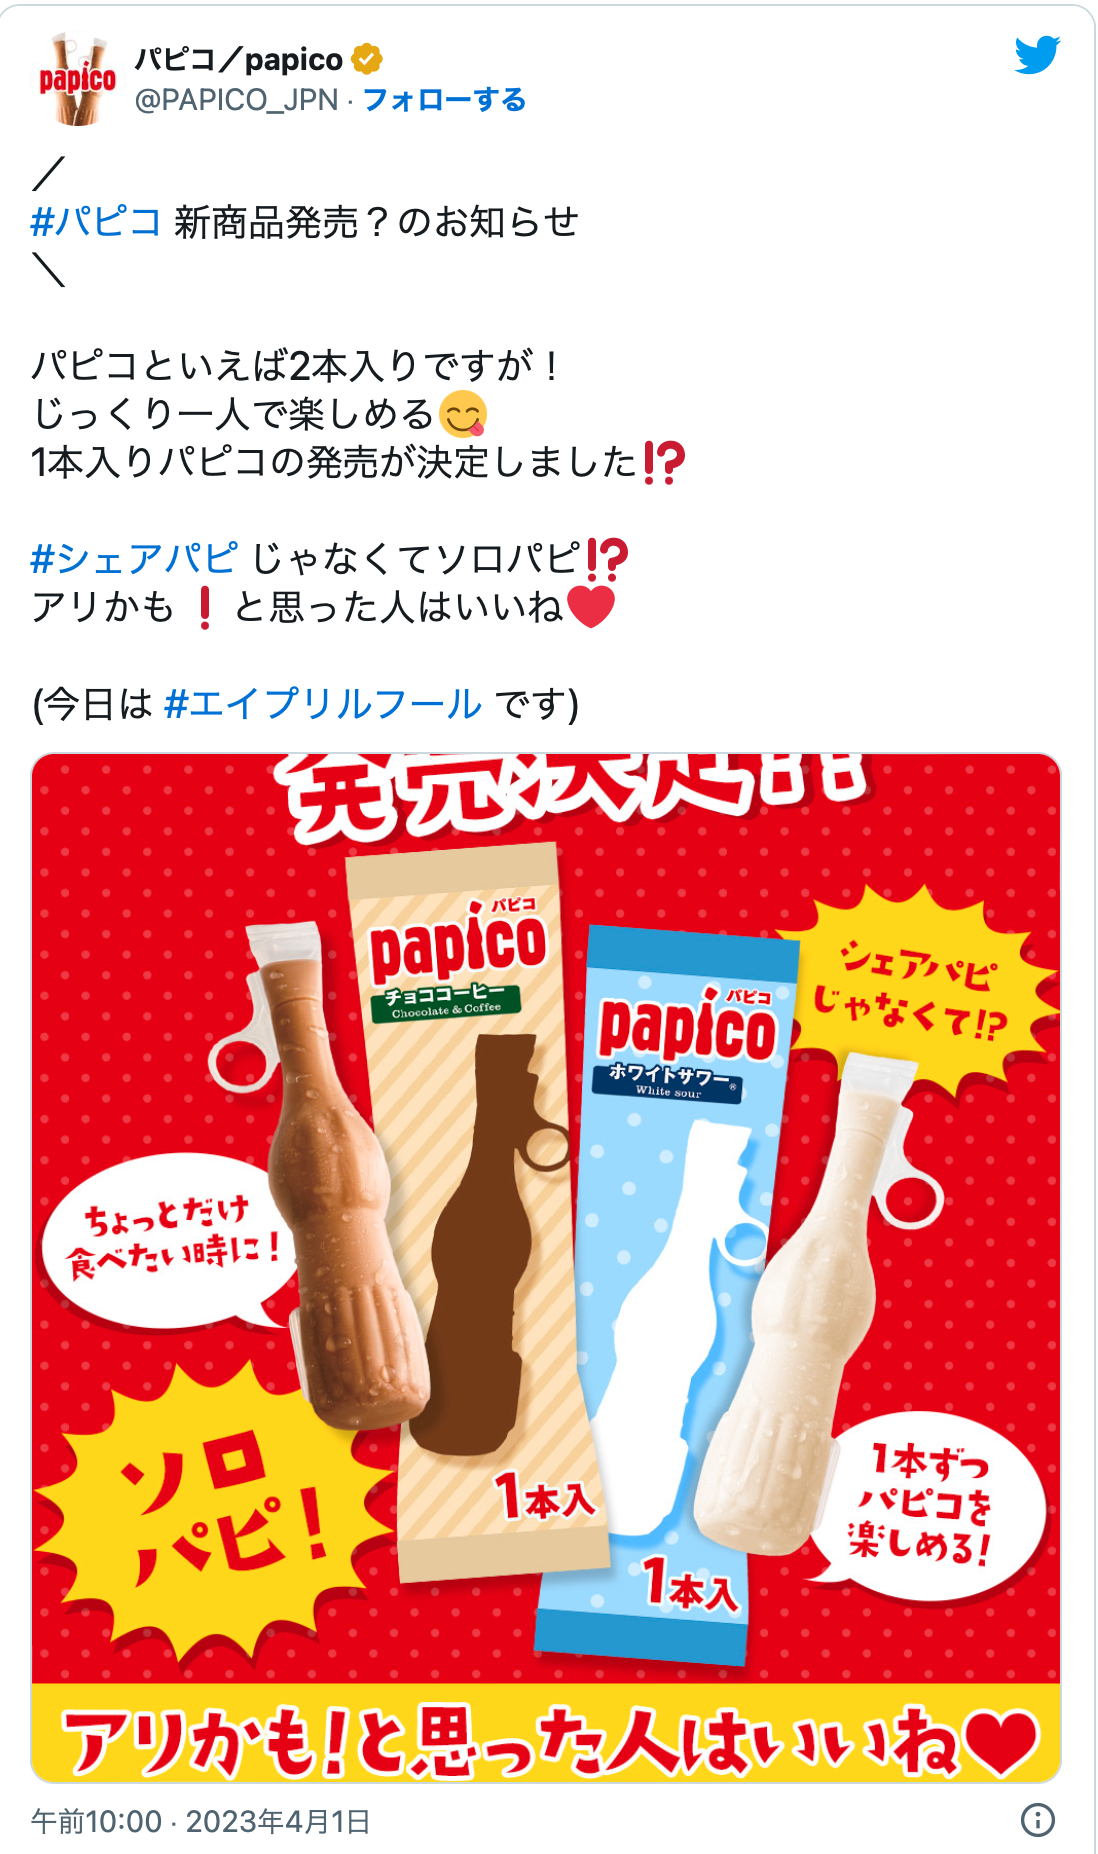1098x1854 pixels.
Task: Click the フォローする follow link
Action: pos(444,100)
